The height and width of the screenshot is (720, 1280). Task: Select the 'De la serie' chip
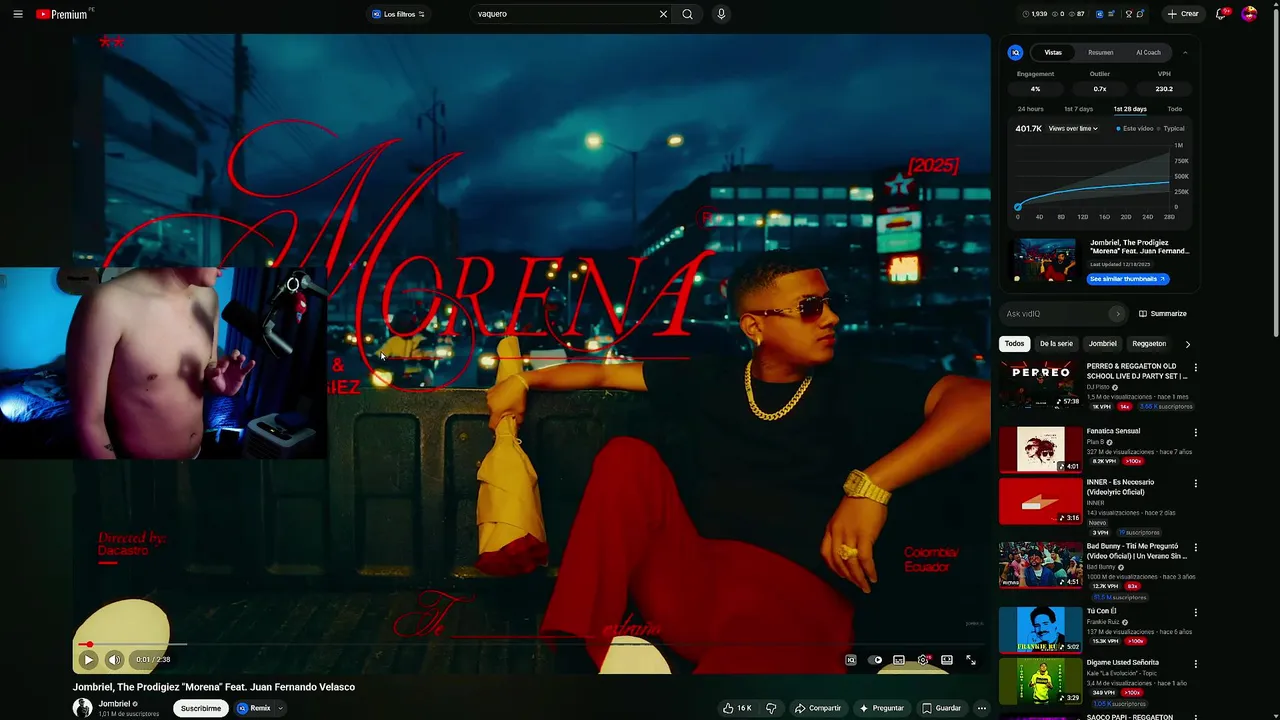tap(1056, 344)
